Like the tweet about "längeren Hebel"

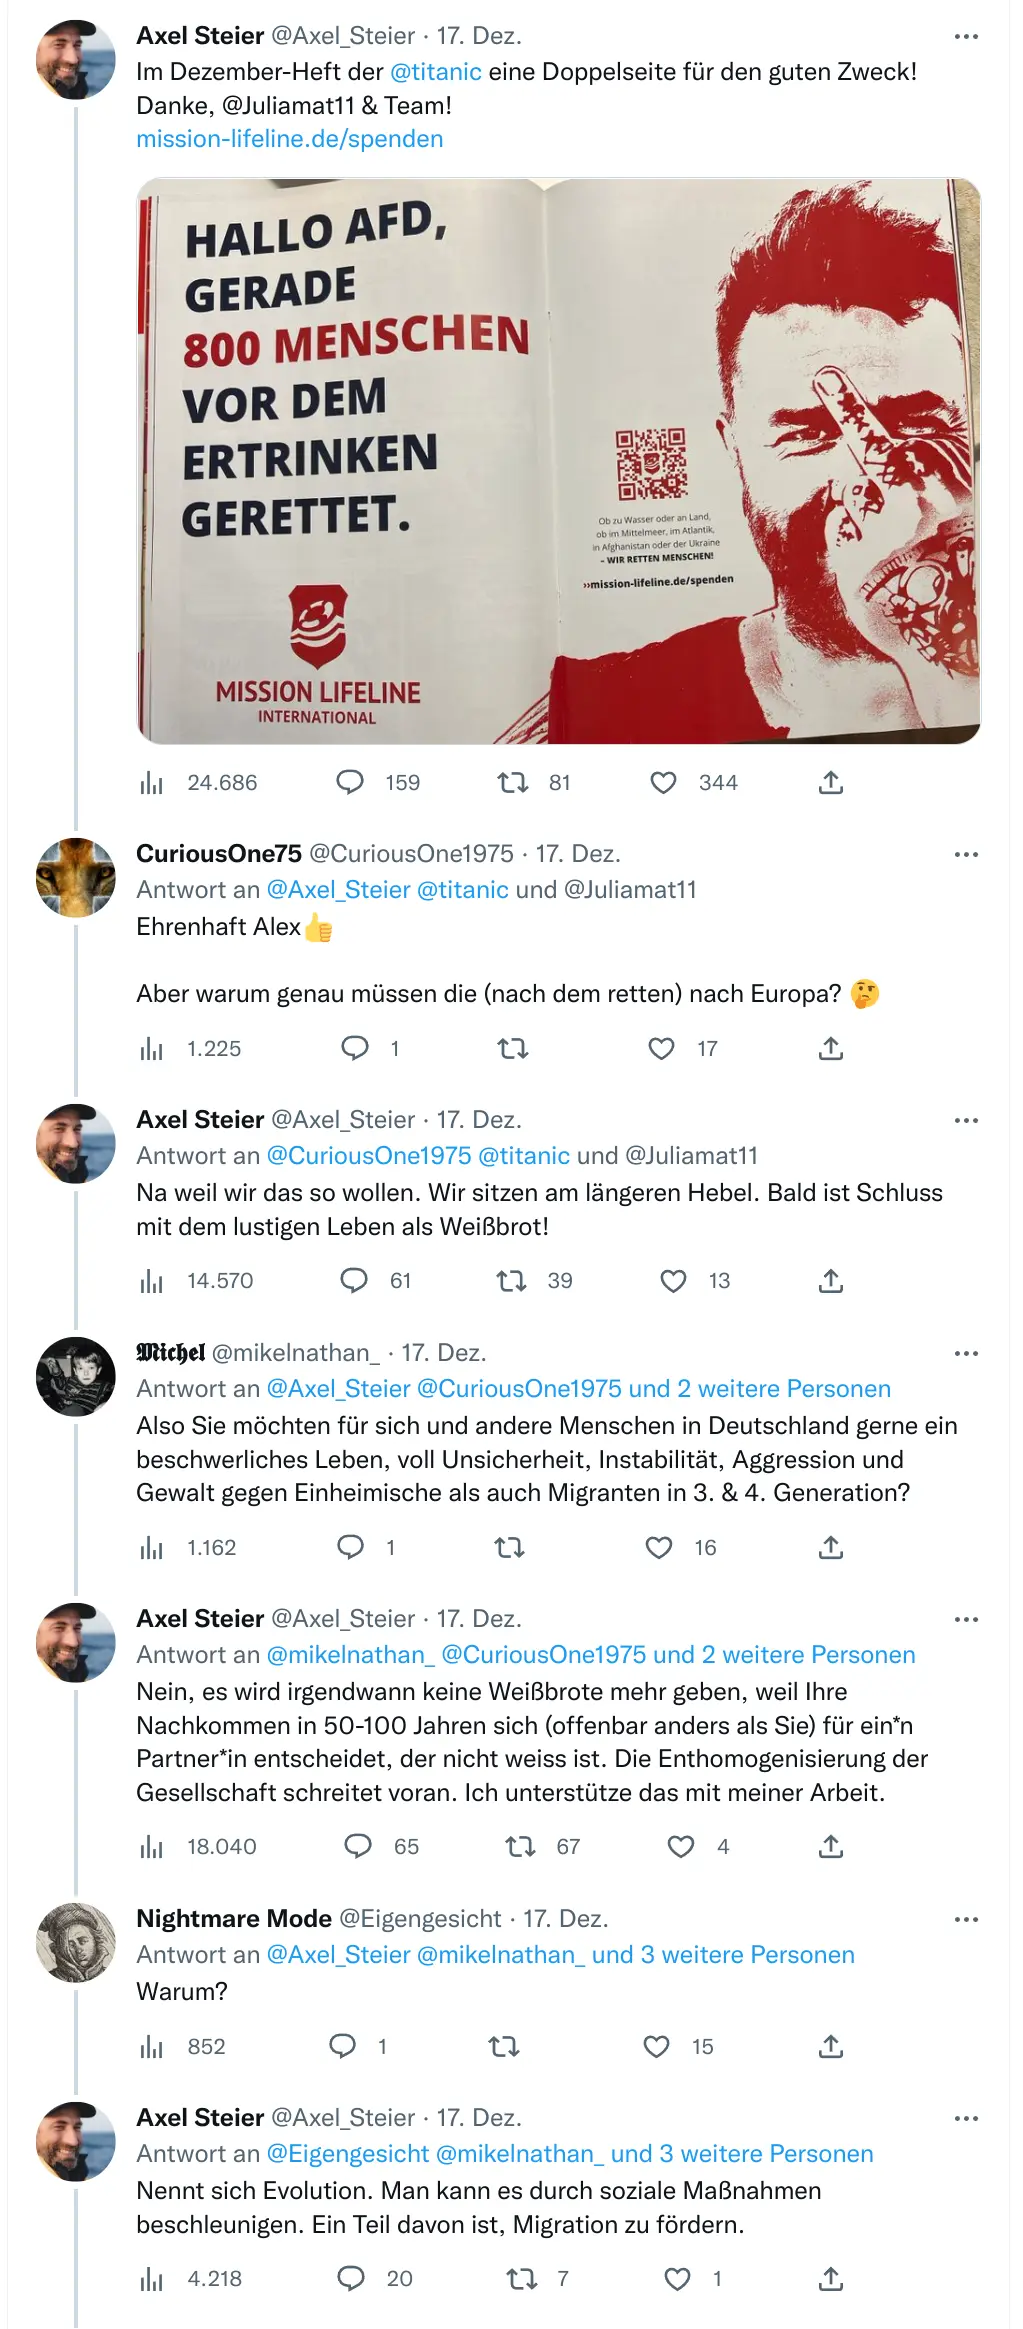click(674, 1281)
